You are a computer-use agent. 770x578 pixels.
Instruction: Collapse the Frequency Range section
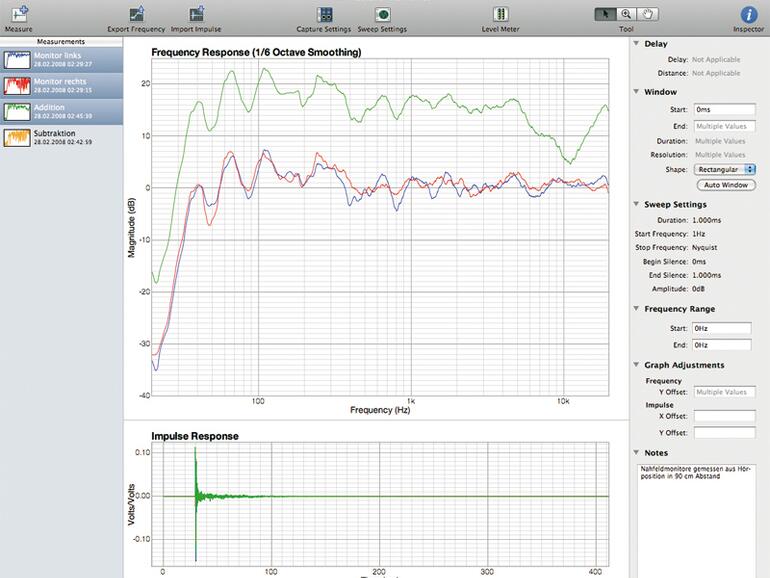point(637,309)
